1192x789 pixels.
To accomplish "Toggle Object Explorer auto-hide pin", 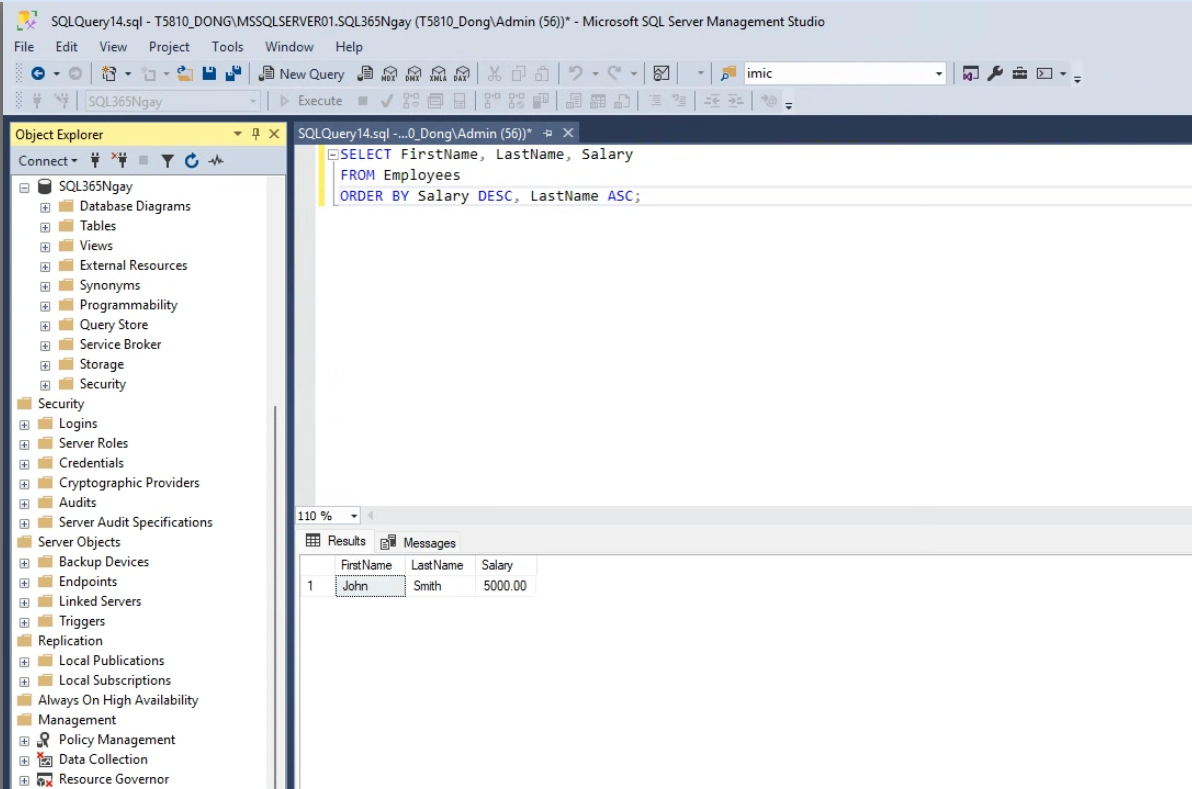I will 256,135.
